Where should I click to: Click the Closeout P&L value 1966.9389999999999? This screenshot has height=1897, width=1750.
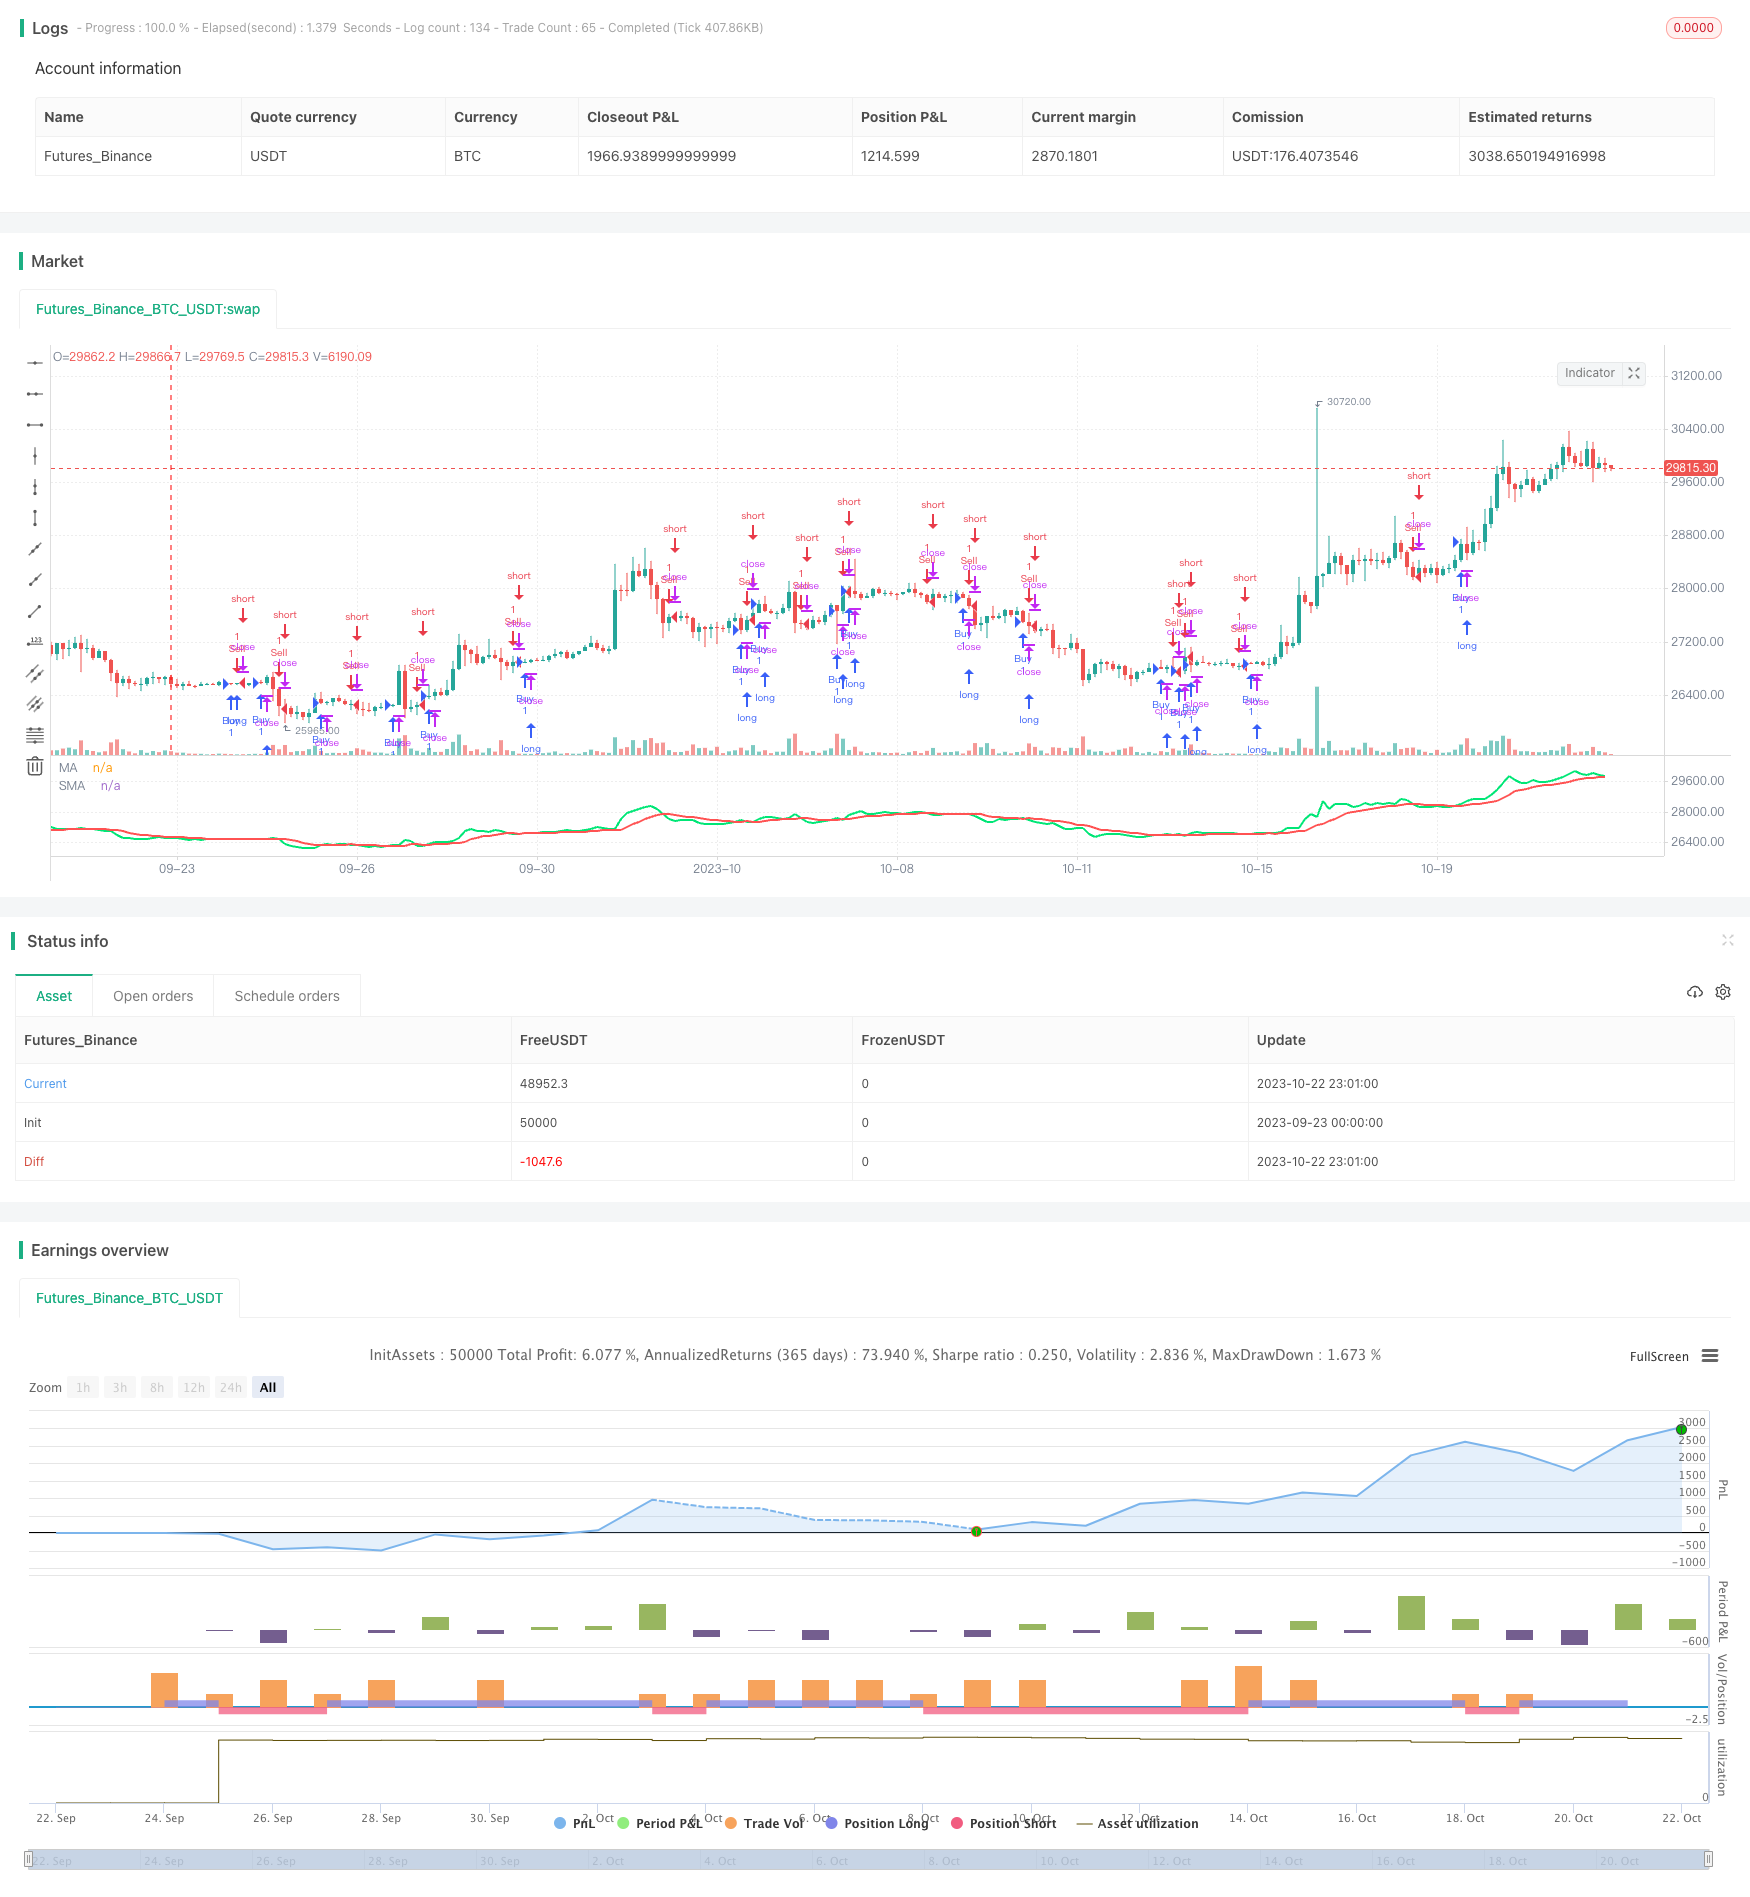pos(661,156)
